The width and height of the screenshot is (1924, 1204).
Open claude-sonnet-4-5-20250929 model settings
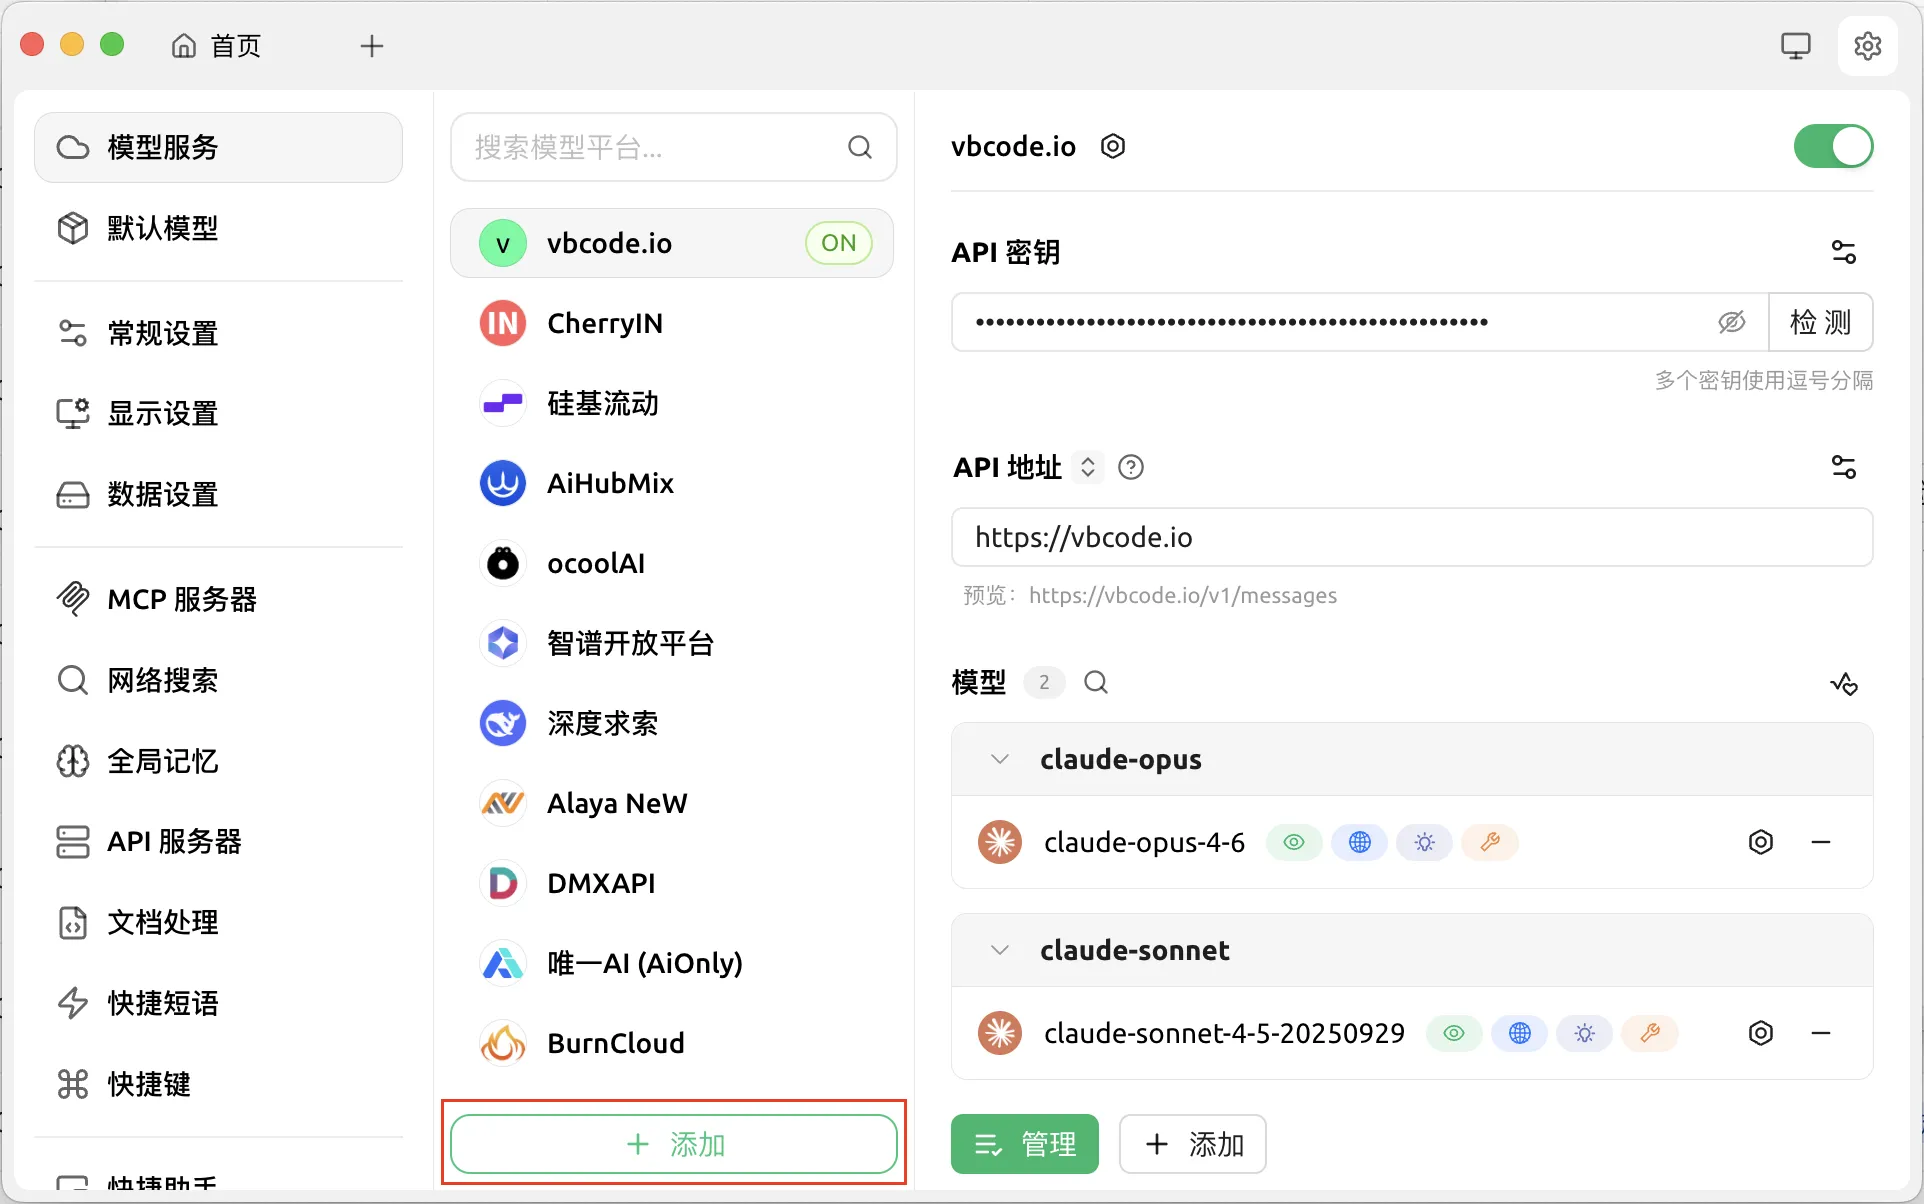click(x=1761, y=1033)
